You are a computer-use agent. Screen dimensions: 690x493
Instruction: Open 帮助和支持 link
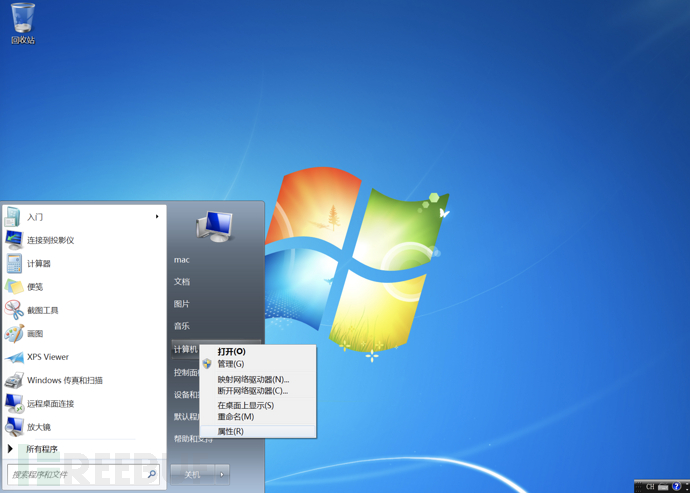click(193, 438)
